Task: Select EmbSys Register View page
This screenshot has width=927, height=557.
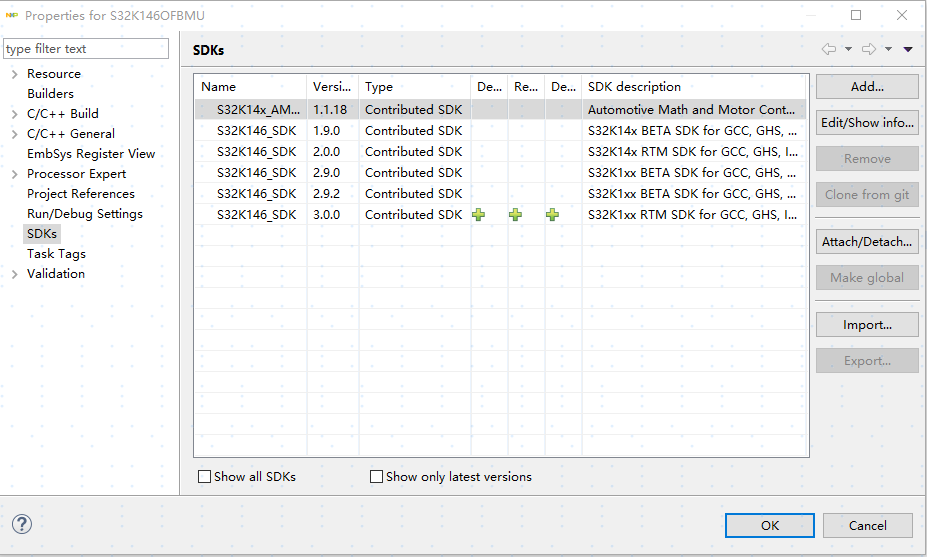Action: pos(91,154)
